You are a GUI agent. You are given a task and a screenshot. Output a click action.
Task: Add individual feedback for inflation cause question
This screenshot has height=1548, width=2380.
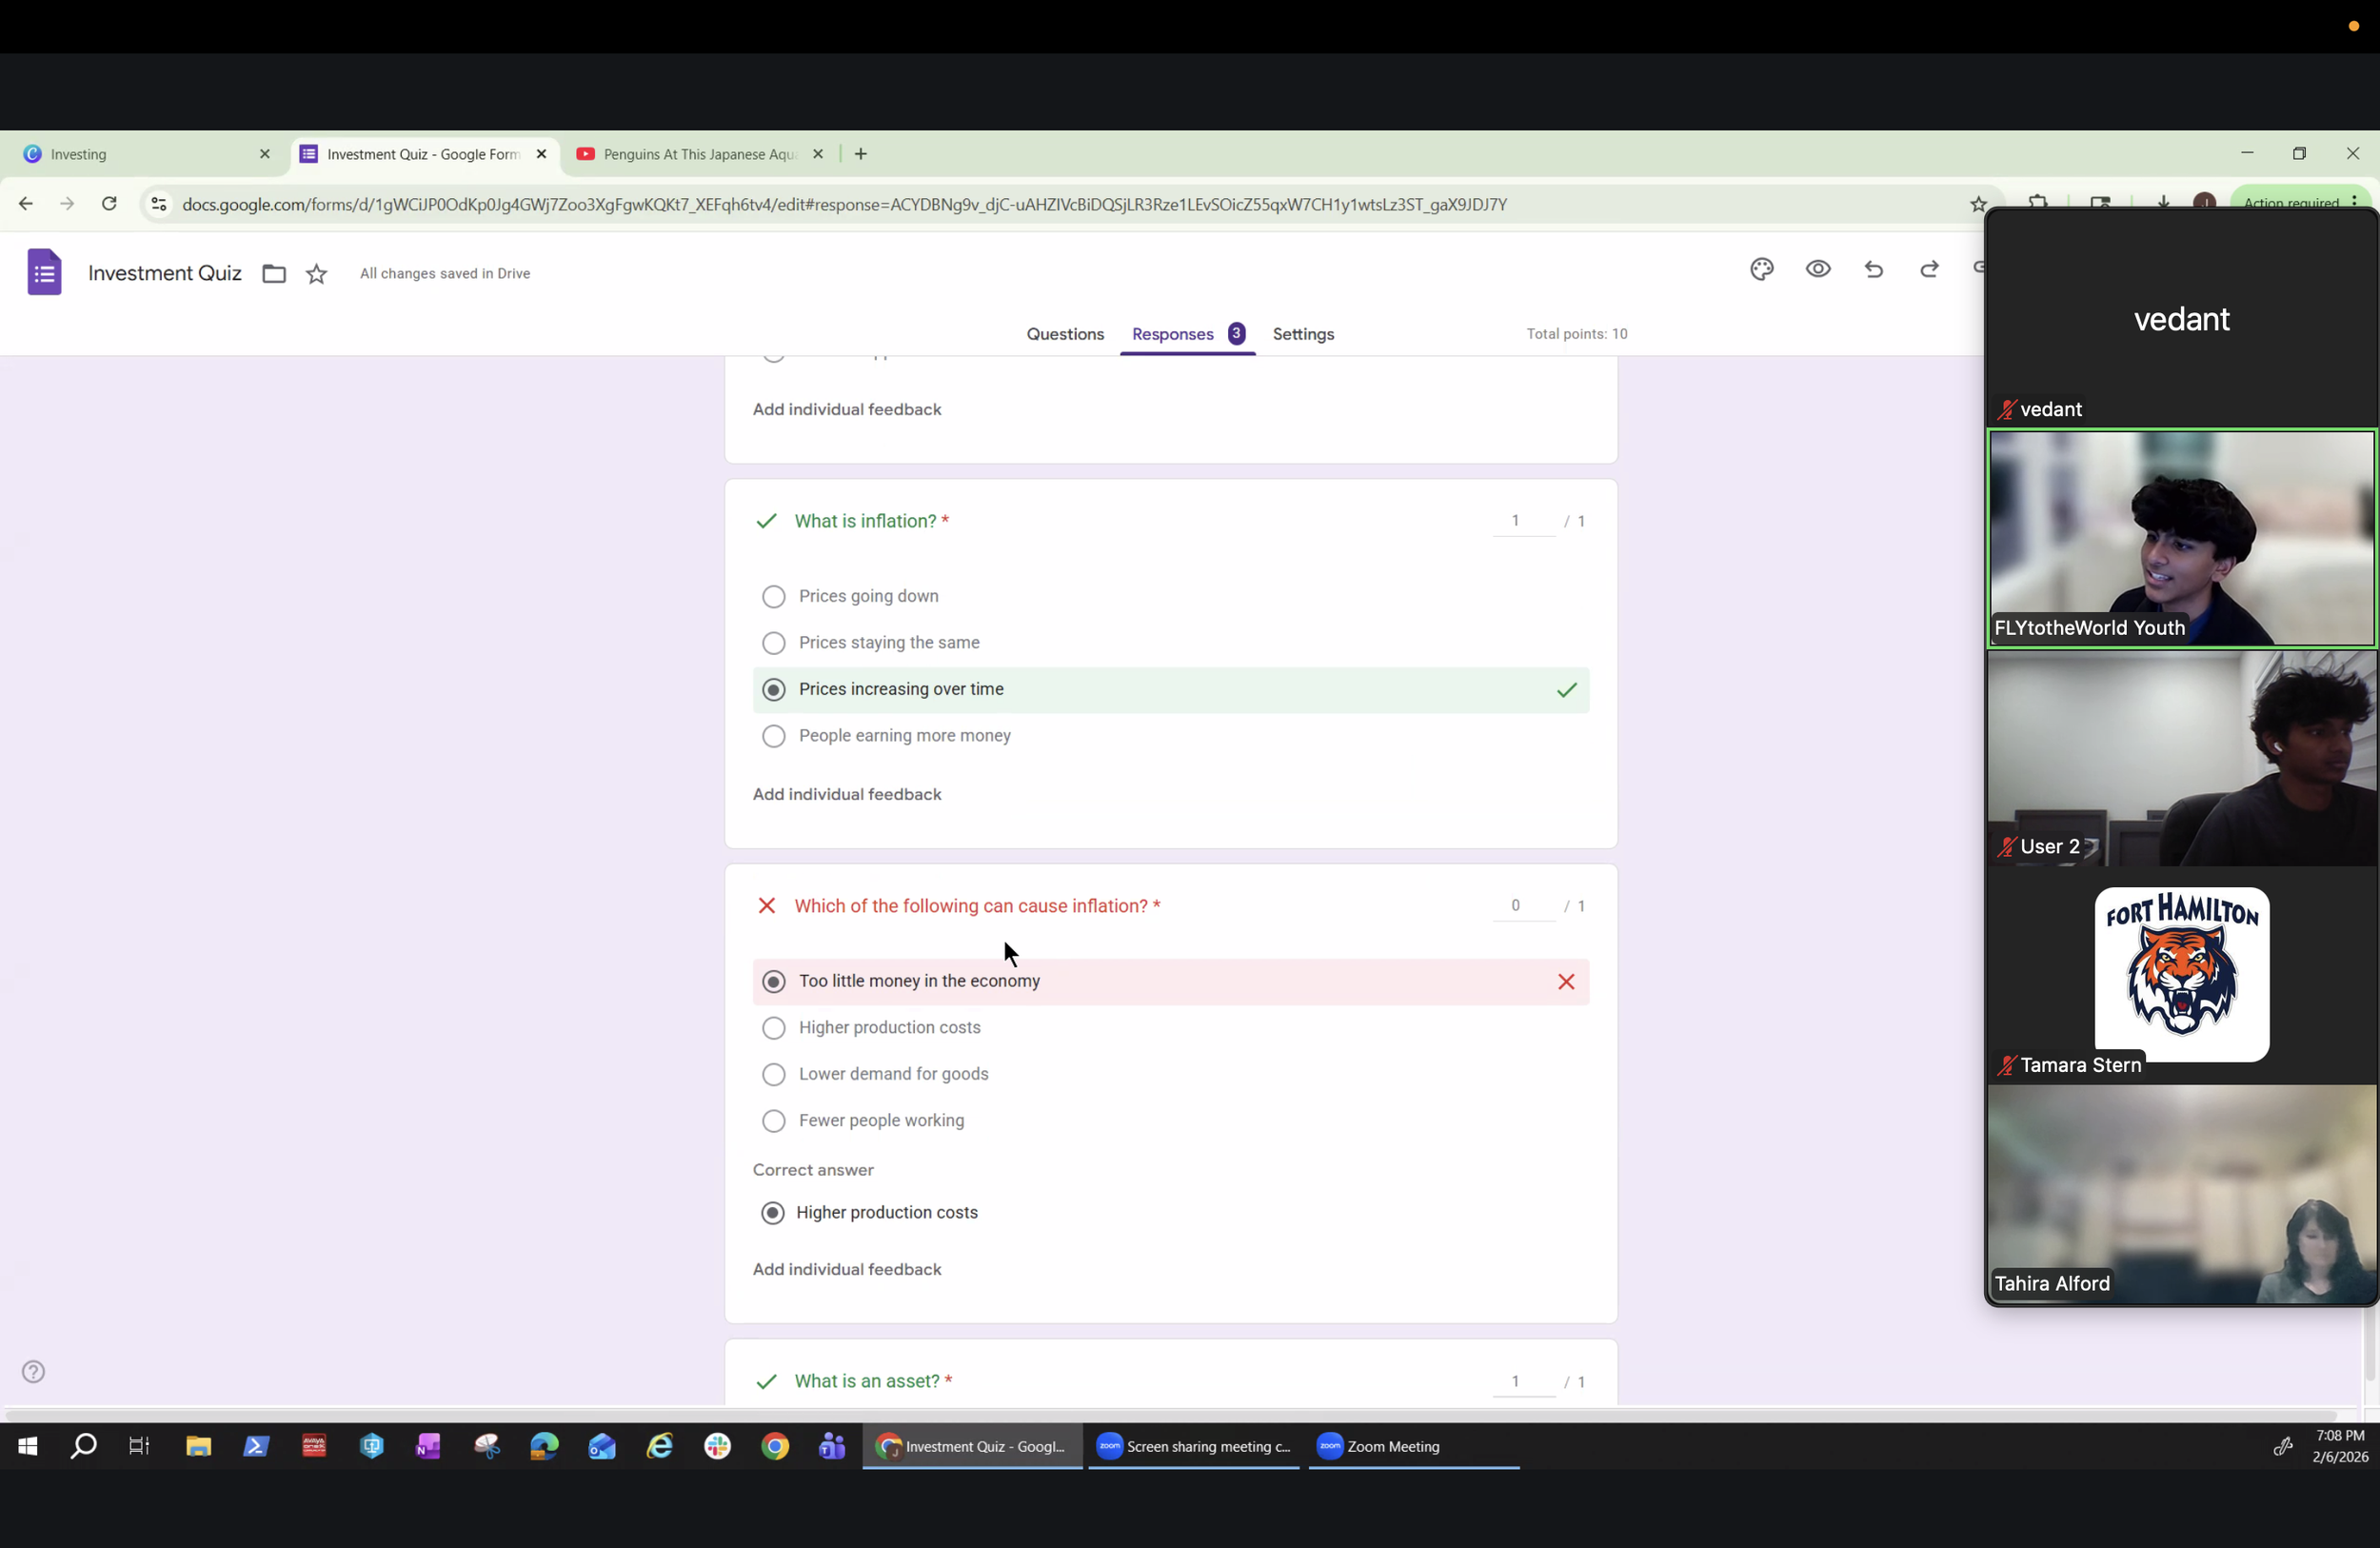coord(847,1269)
